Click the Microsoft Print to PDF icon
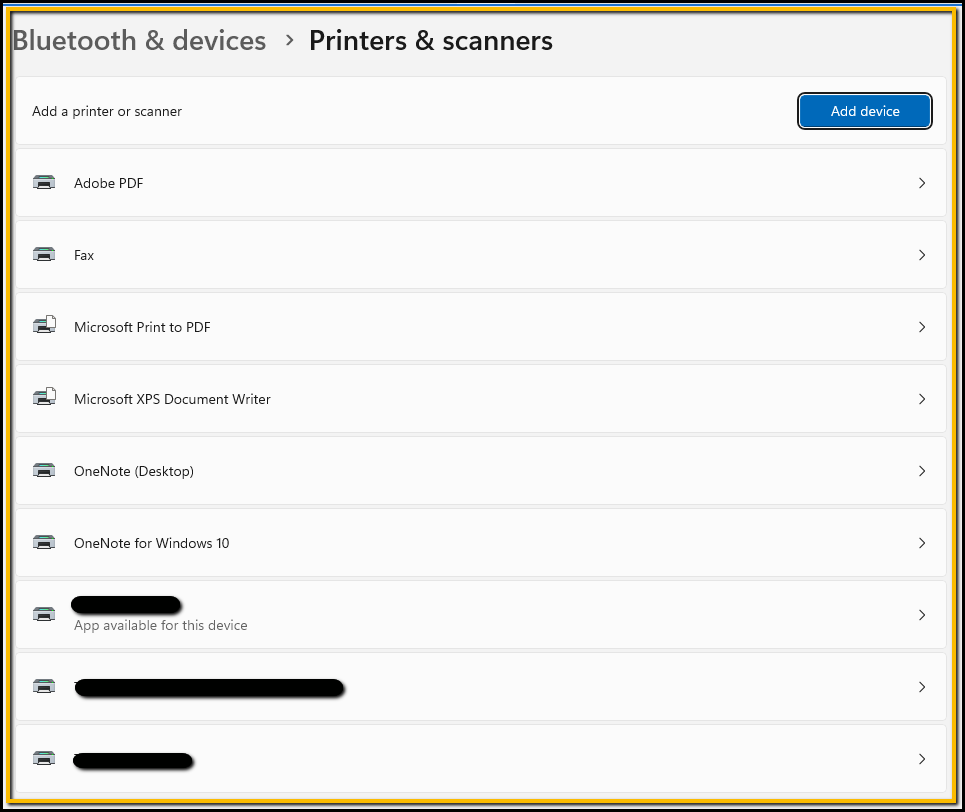 pyautogui.click(x=44, y=327)
